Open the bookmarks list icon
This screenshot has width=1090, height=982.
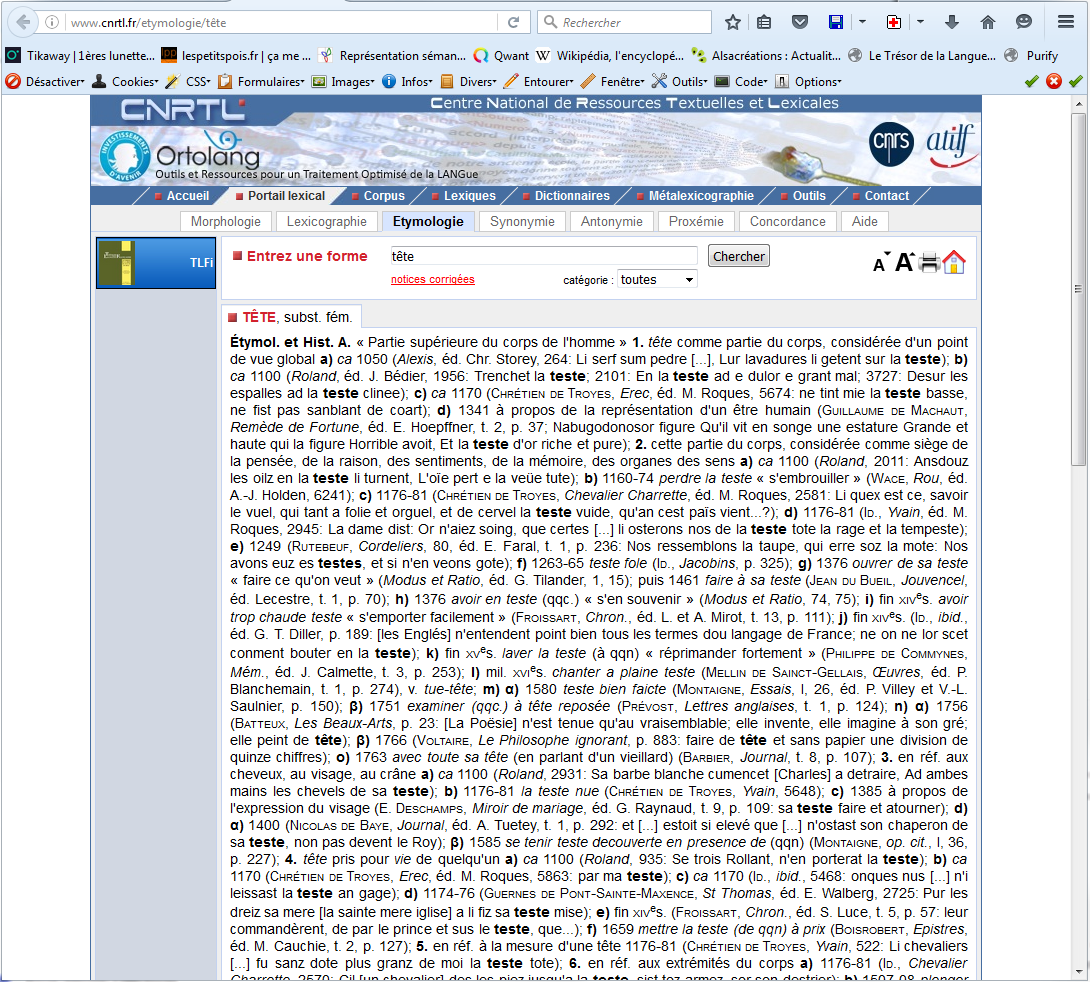click(x=764, y=22)
